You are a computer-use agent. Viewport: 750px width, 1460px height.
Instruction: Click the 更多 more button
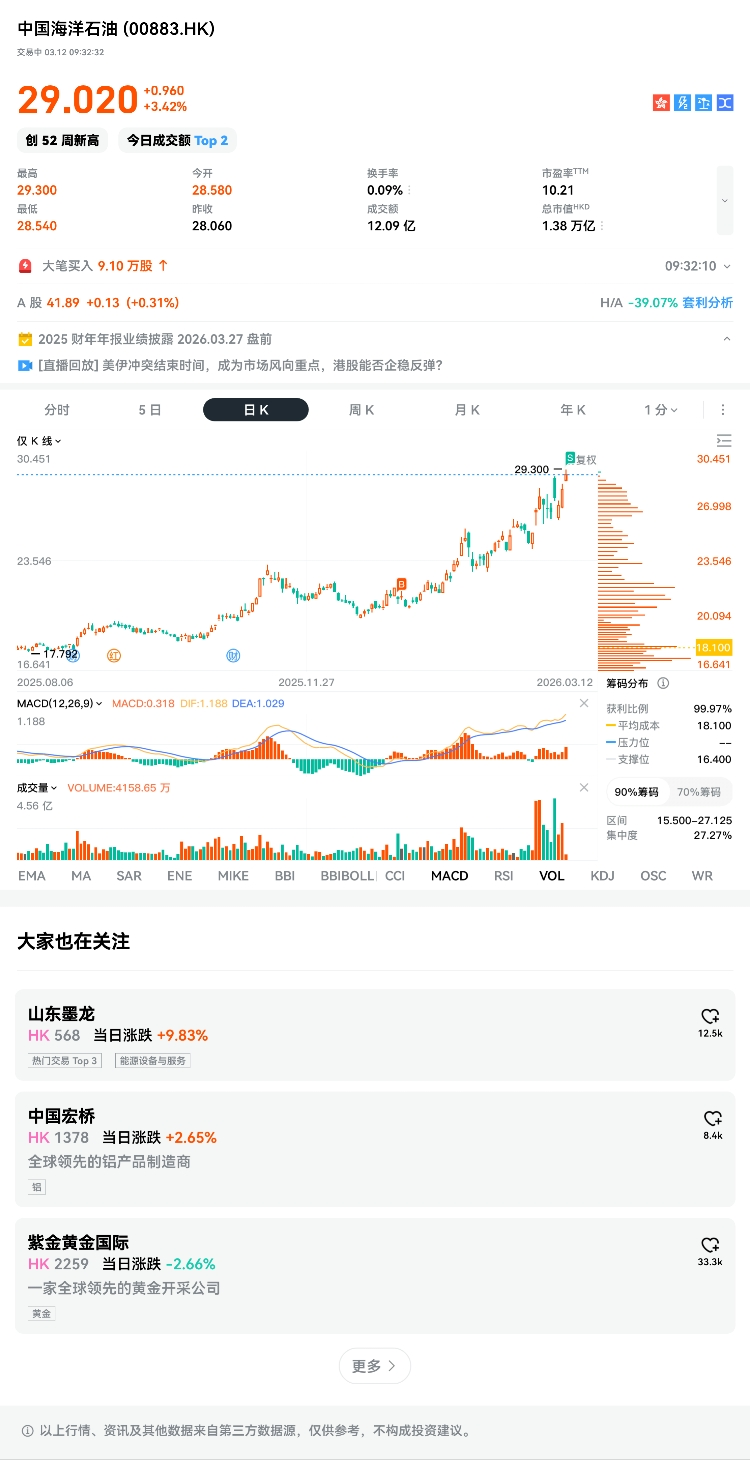[x=375, y=1366]
